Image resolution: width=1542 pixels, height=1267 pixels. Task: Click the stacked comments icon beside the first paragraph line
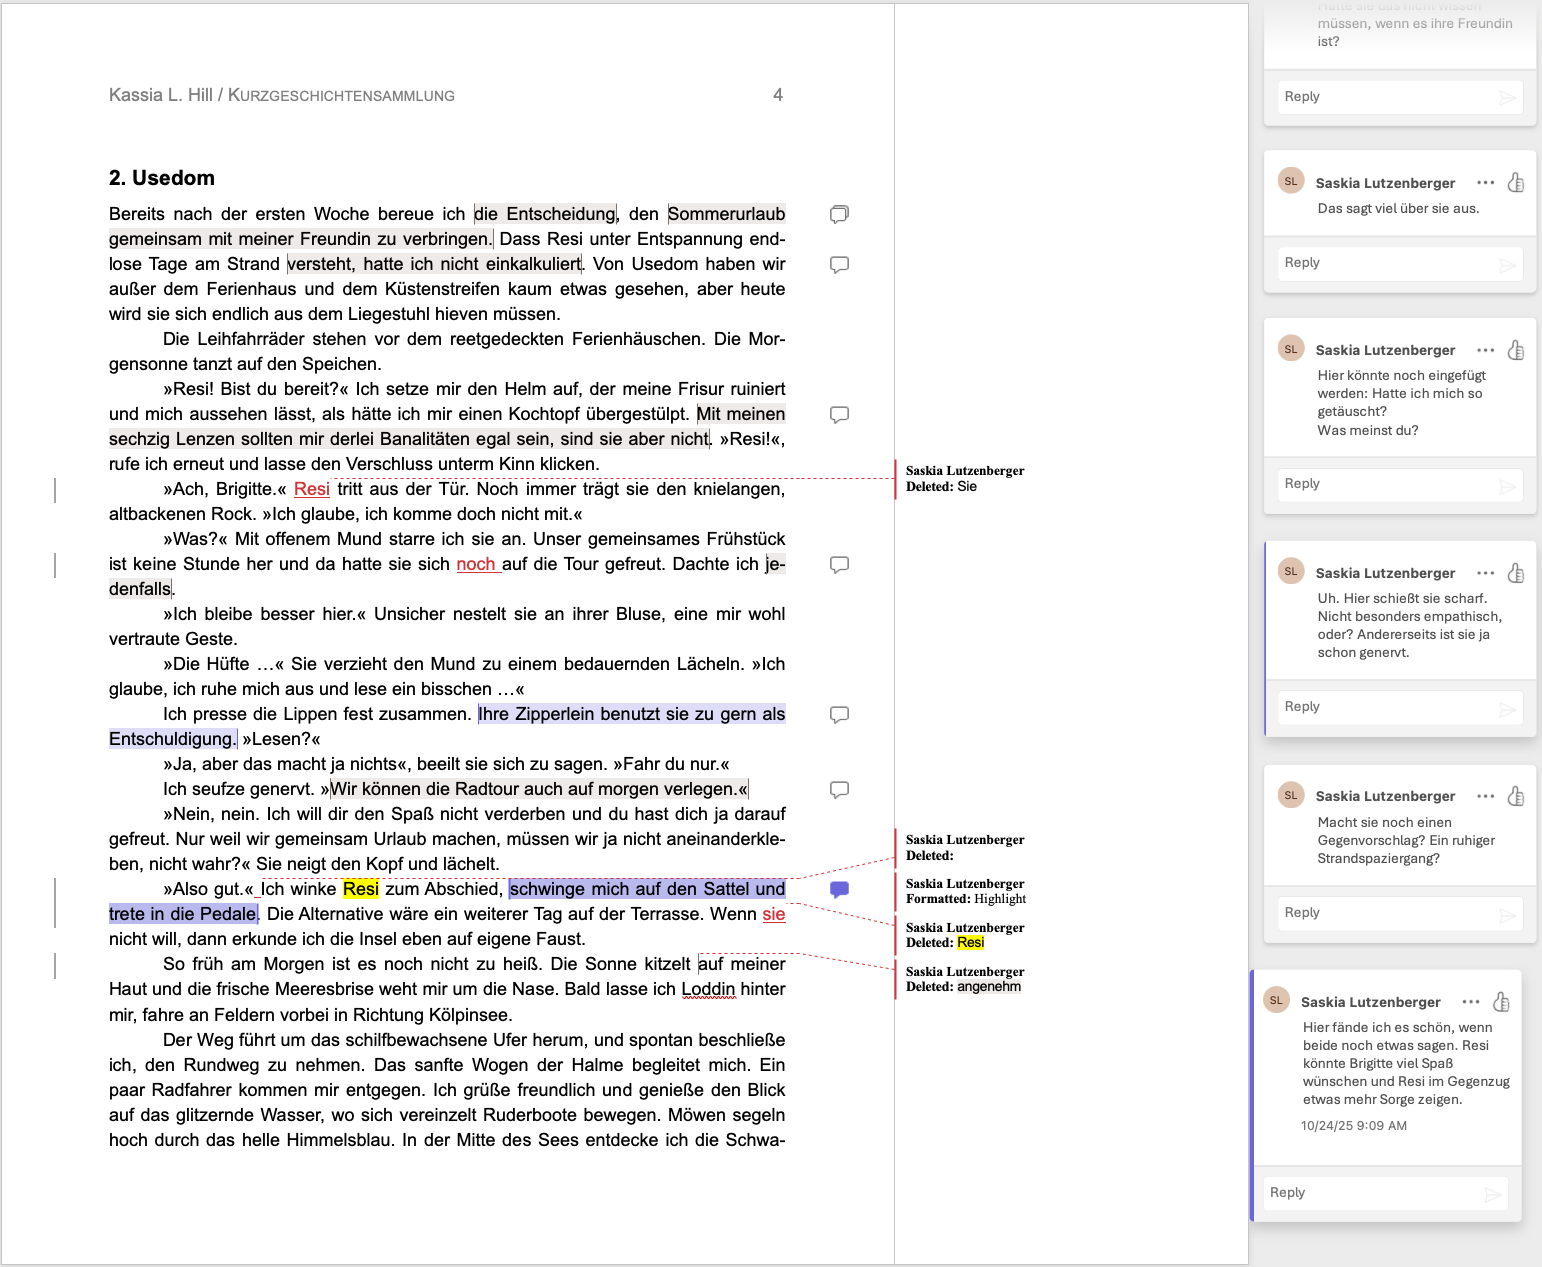pos(839,214)
